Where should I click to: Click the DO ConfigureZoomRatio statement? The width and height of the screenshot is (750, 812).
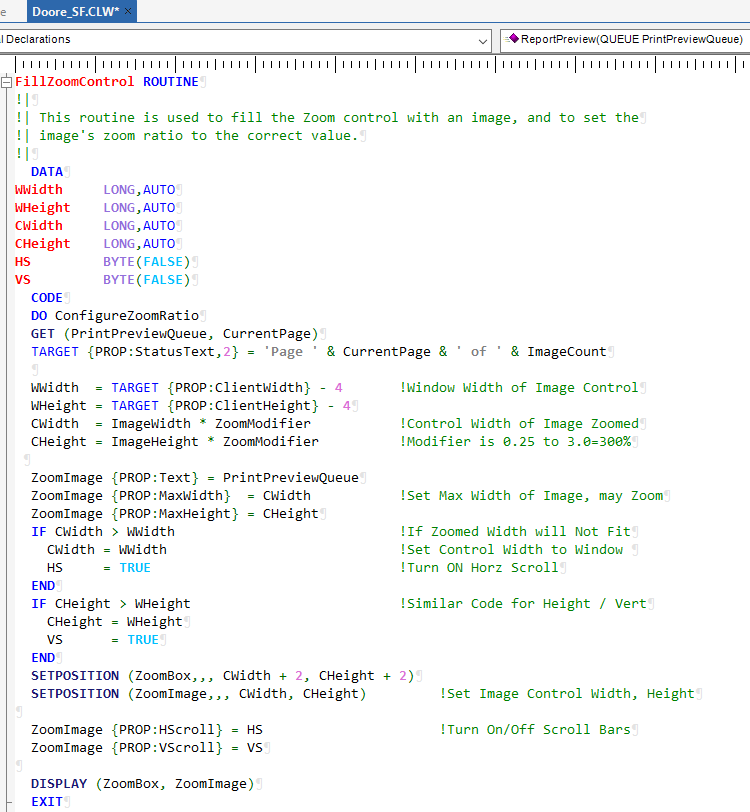114,316
